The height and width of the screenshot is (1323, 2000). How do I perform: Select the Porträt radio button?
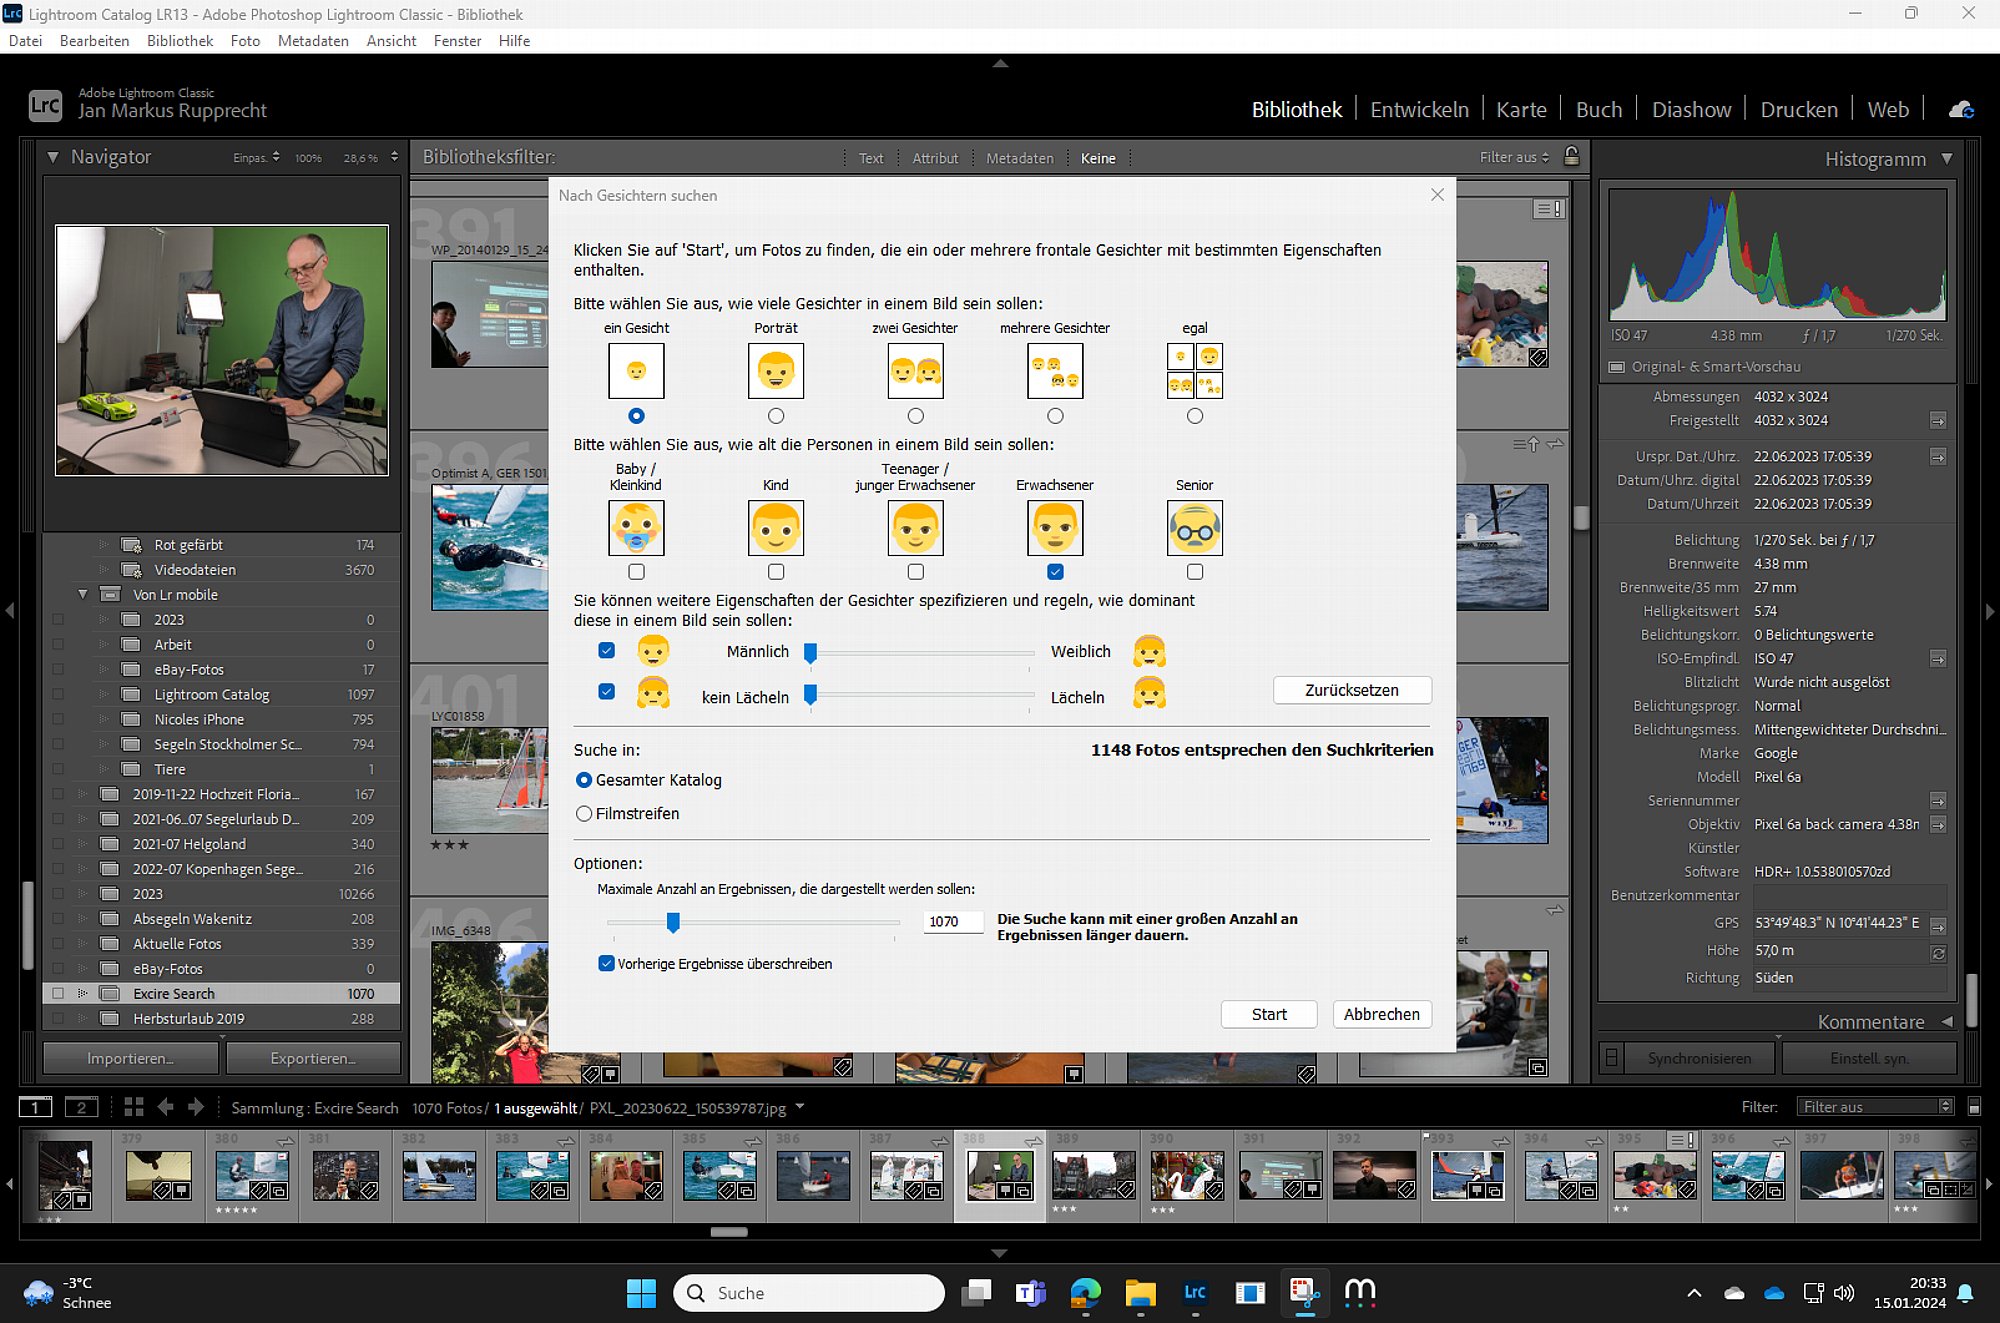coord(776,416)
